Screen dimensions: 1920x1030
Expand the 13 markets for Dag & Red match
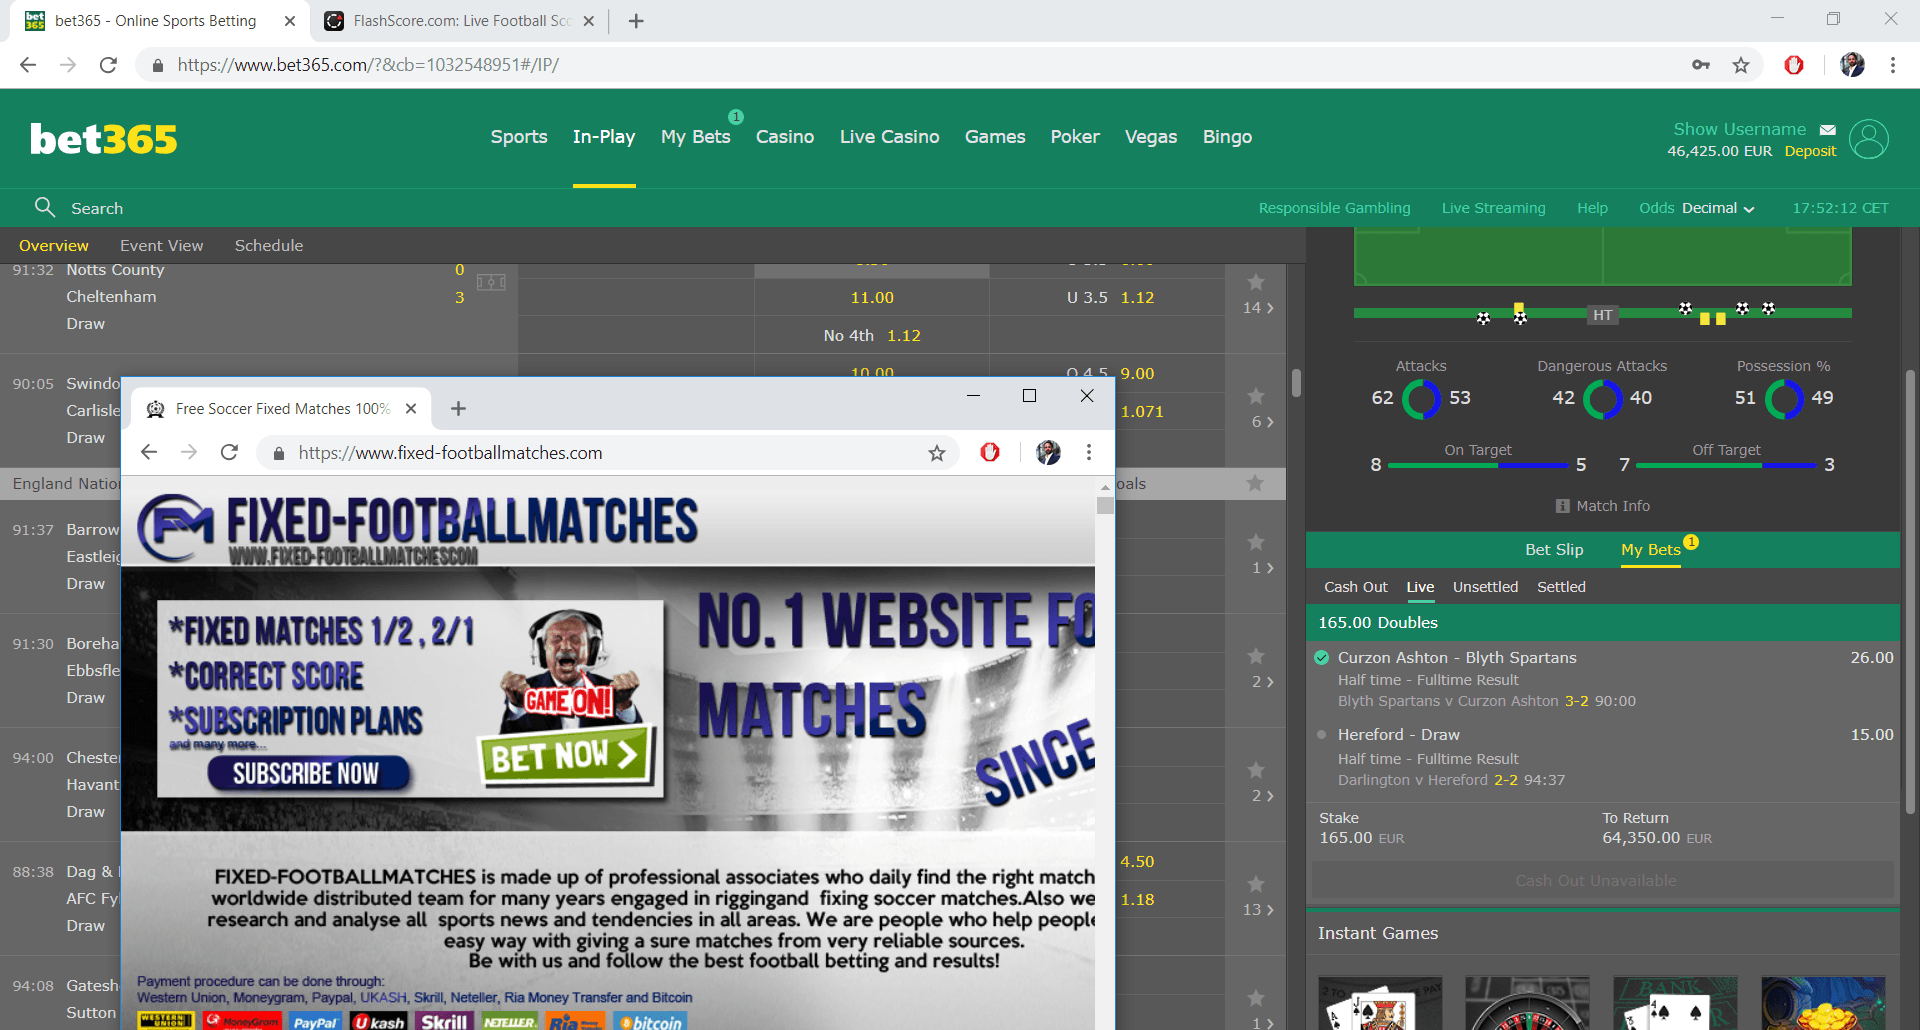(1258, 910)
